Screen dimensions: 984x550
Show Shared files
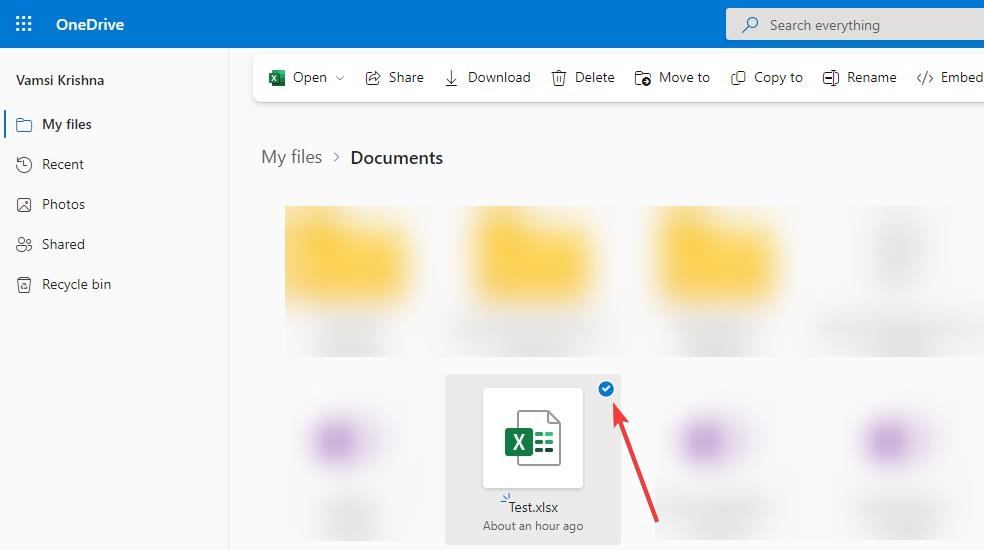(x=63, y=245)
